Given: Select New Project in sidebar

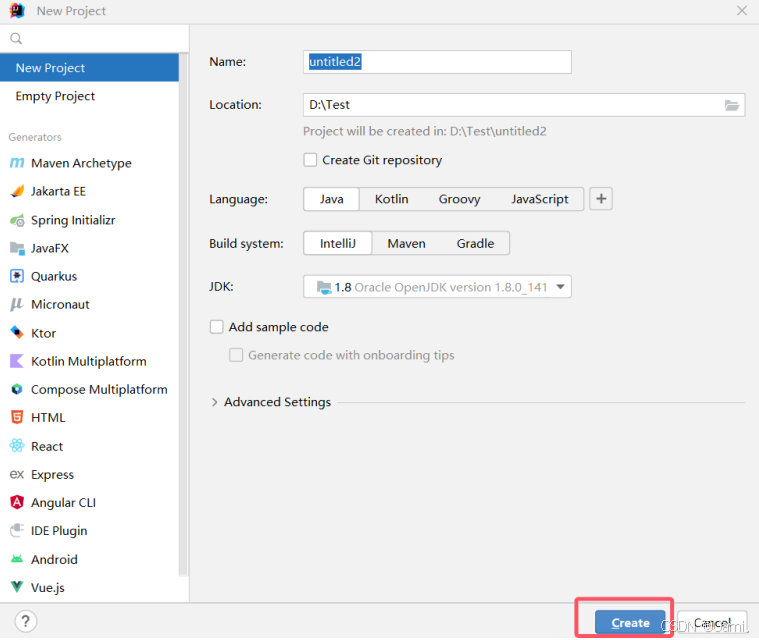Looking at the screenshot, I should click(x=90, y=68).
